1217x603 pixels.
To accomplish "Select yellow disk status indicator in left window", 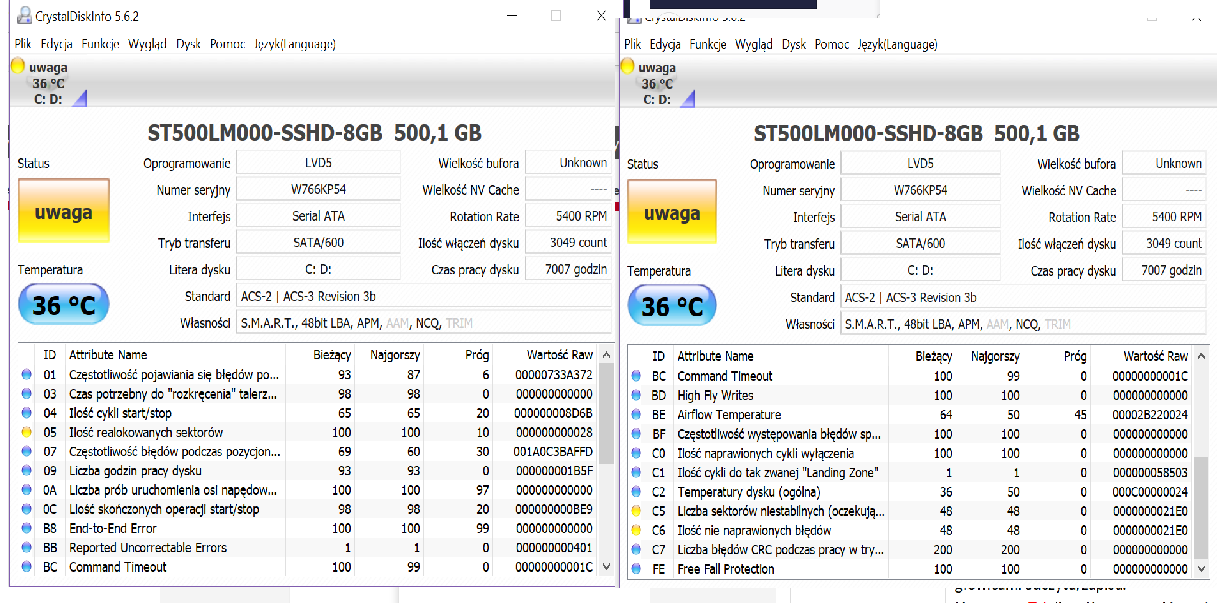I will [x=17, y=66].
